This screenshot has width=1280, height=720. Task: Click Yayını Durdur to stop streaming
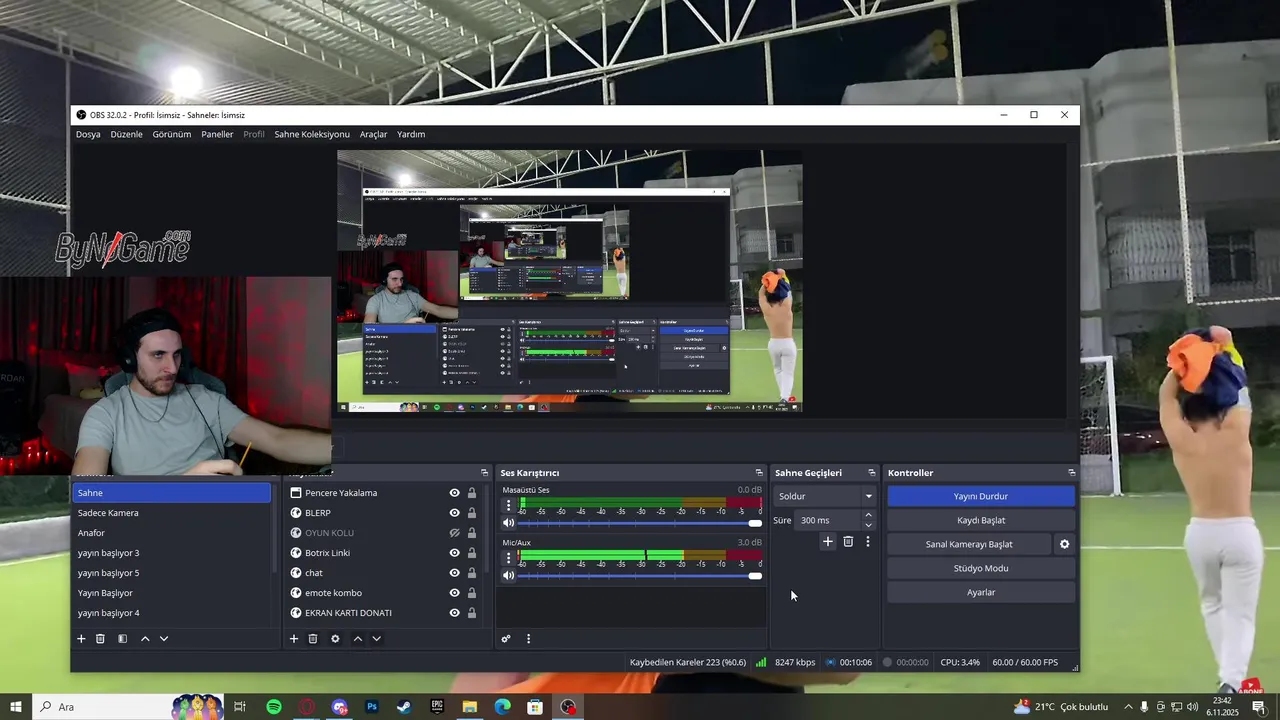[980, 496]
